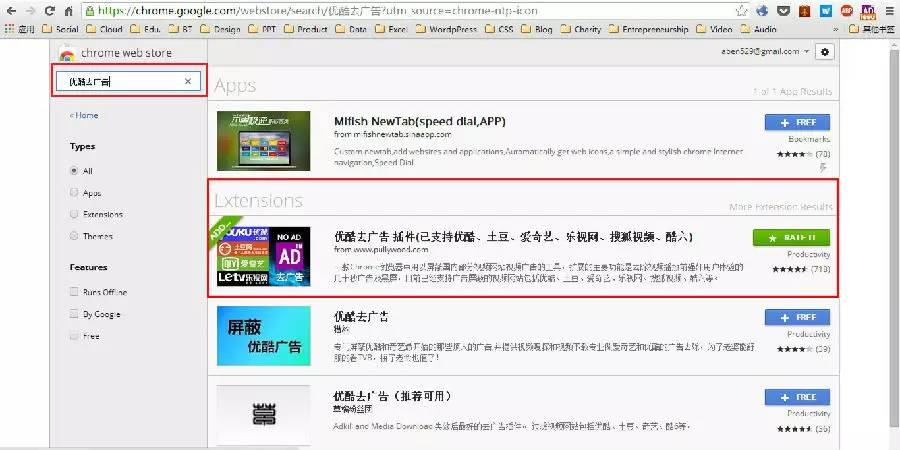This screenshot has height=450, width=900.
Task: Click FREE button for Mifish NewTab
Action: point(797,122)
